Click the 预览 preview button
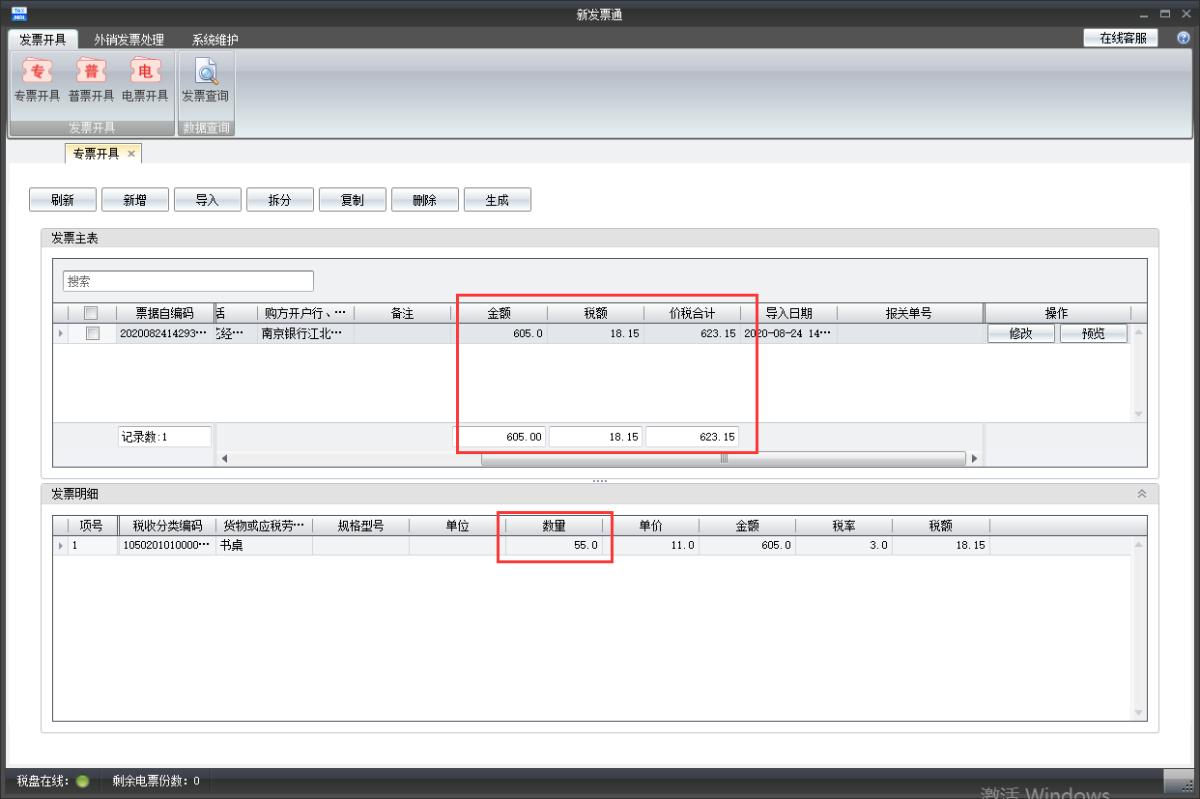1200x799 pixels. [x=1093, y=334]
